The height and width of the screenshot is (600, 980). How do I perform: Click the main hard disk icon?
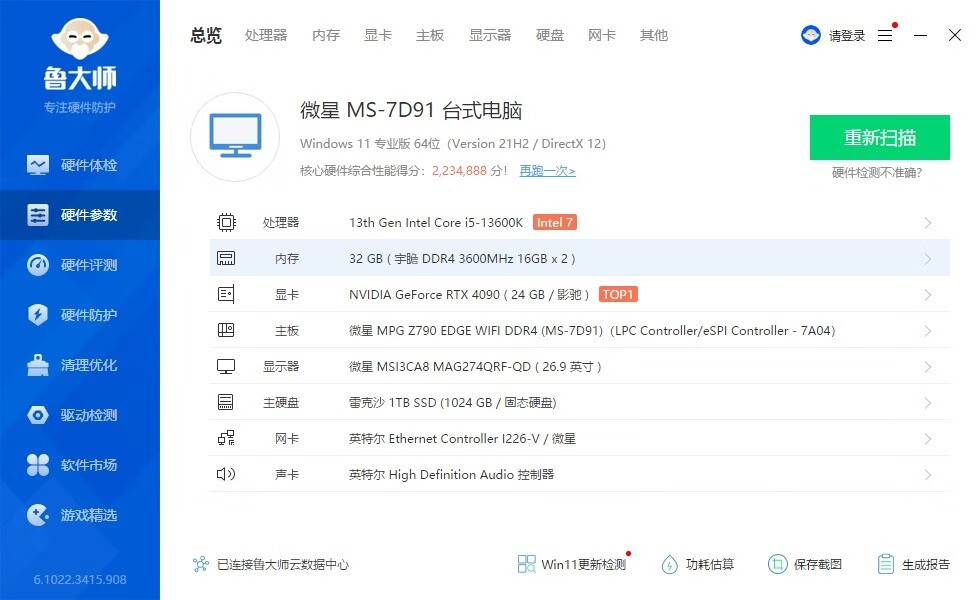tap(226, 402)
